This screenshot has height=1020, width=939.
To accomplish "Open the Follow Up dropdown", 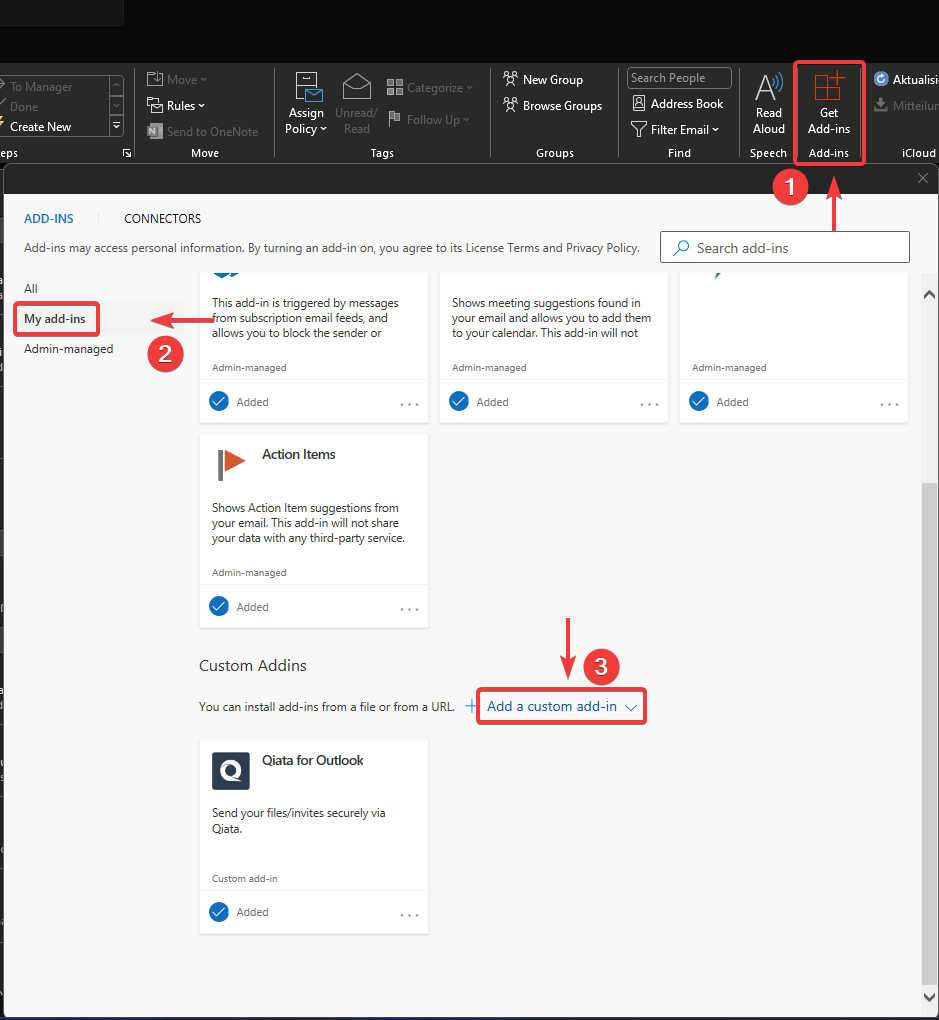I will [x=430, y=119].
